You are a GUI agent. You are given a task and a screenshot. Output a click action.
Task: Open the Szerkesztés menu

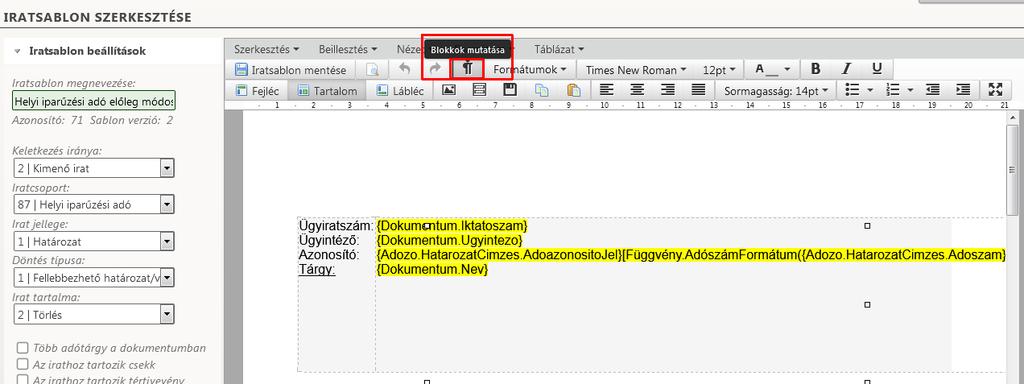(266, 49)
